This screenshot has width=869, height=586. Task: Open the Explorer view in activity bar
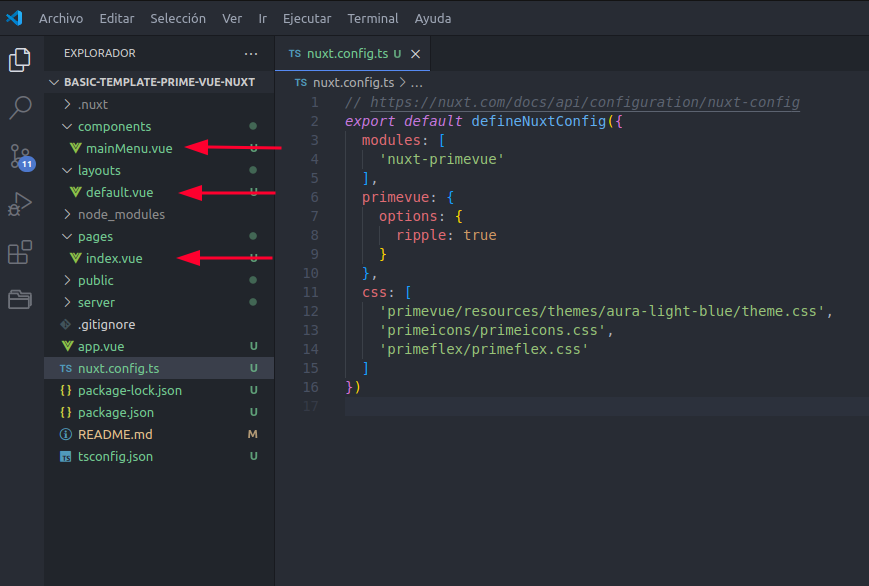[20, 60]
